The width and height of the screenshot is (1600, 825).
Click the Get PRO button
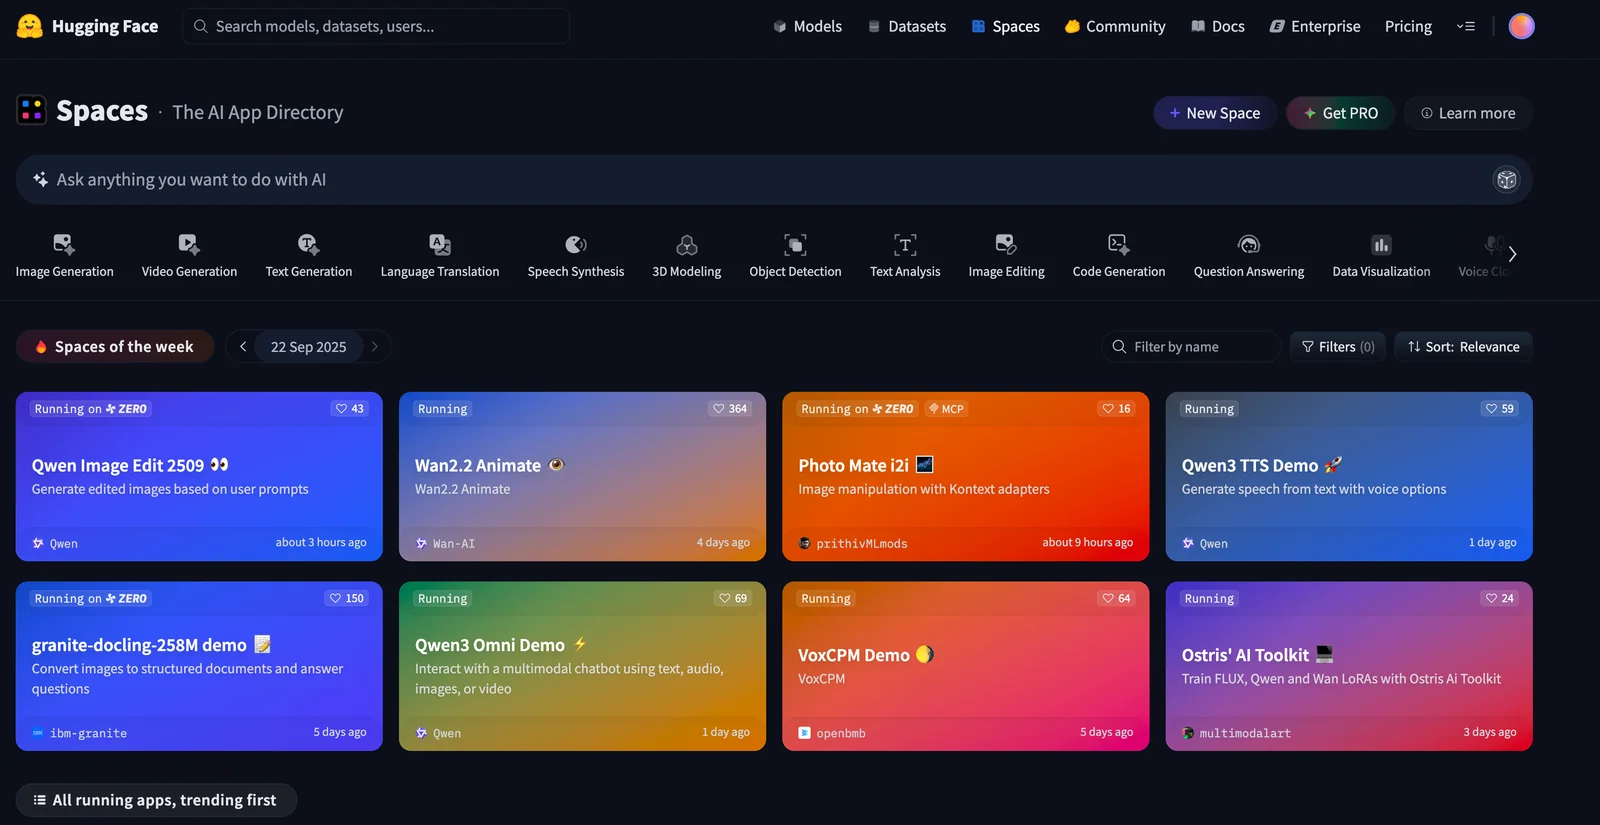click(1340, 113)
